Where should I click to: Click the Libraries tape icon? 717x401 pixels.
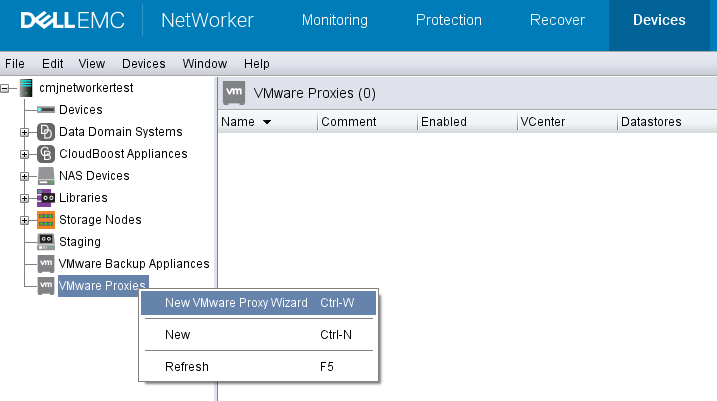(46, 198)
